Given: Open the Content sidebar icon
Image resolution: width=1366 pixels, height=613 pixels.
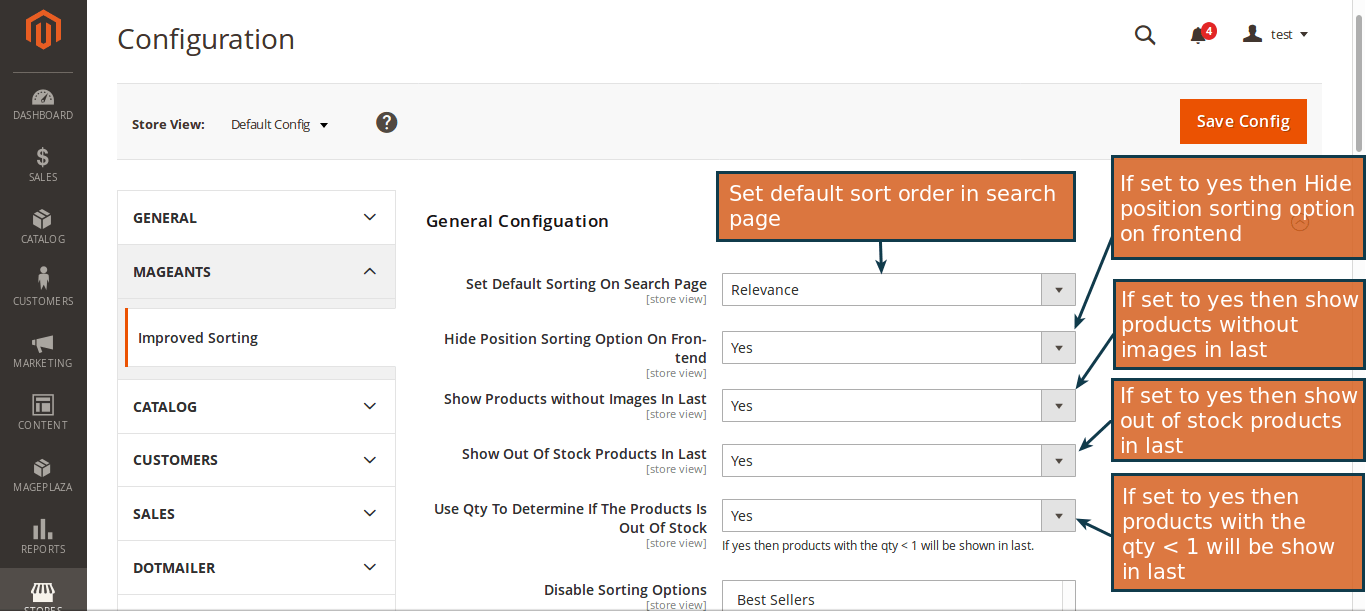Looking at the screenshot, I should coord(43,412).
